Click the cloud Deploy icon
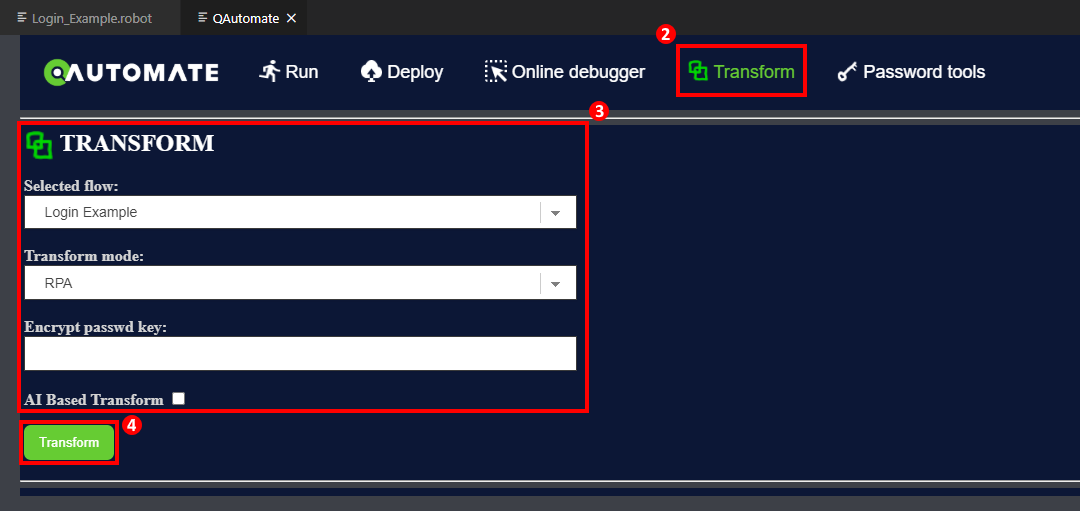The width and height of the screenshot is (1080, 511). pyautogui.click(x=371, y=71)
